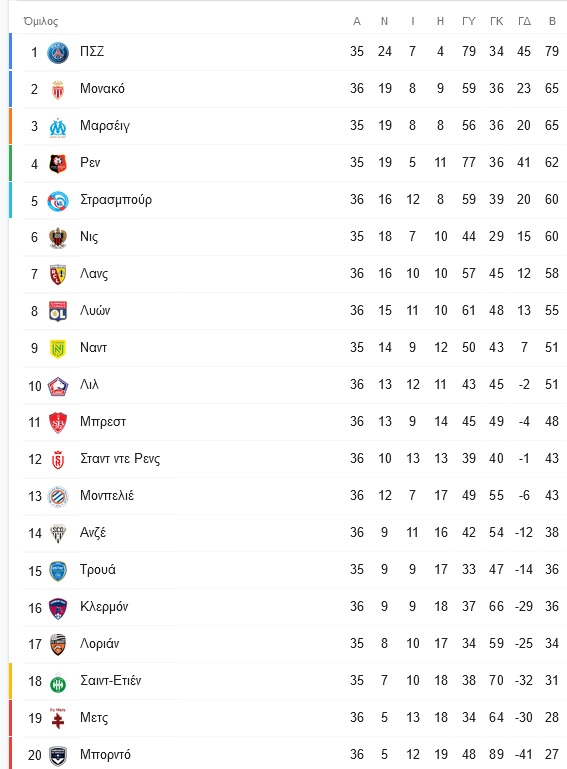Viewport: 567px width, 769px height.
Task: Select the Μονακό team logo
Action: 58,90
